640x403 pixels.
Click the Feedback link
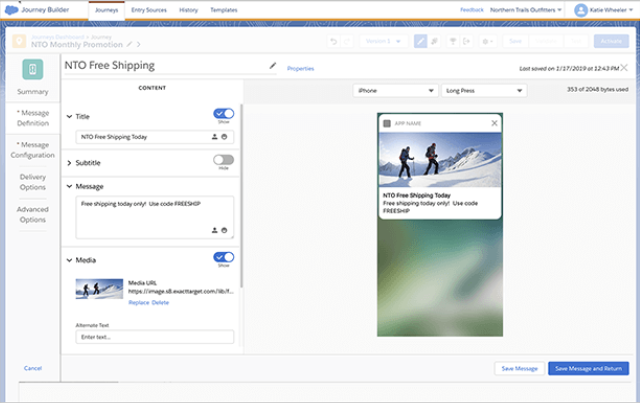pyautogui.click(x=471, y=10)
